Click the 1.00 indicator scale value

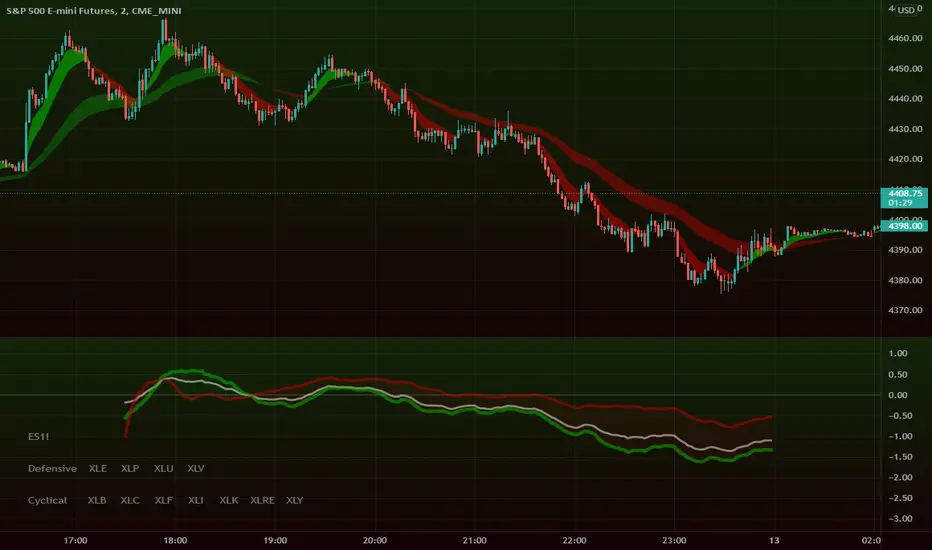click(898, 354)
